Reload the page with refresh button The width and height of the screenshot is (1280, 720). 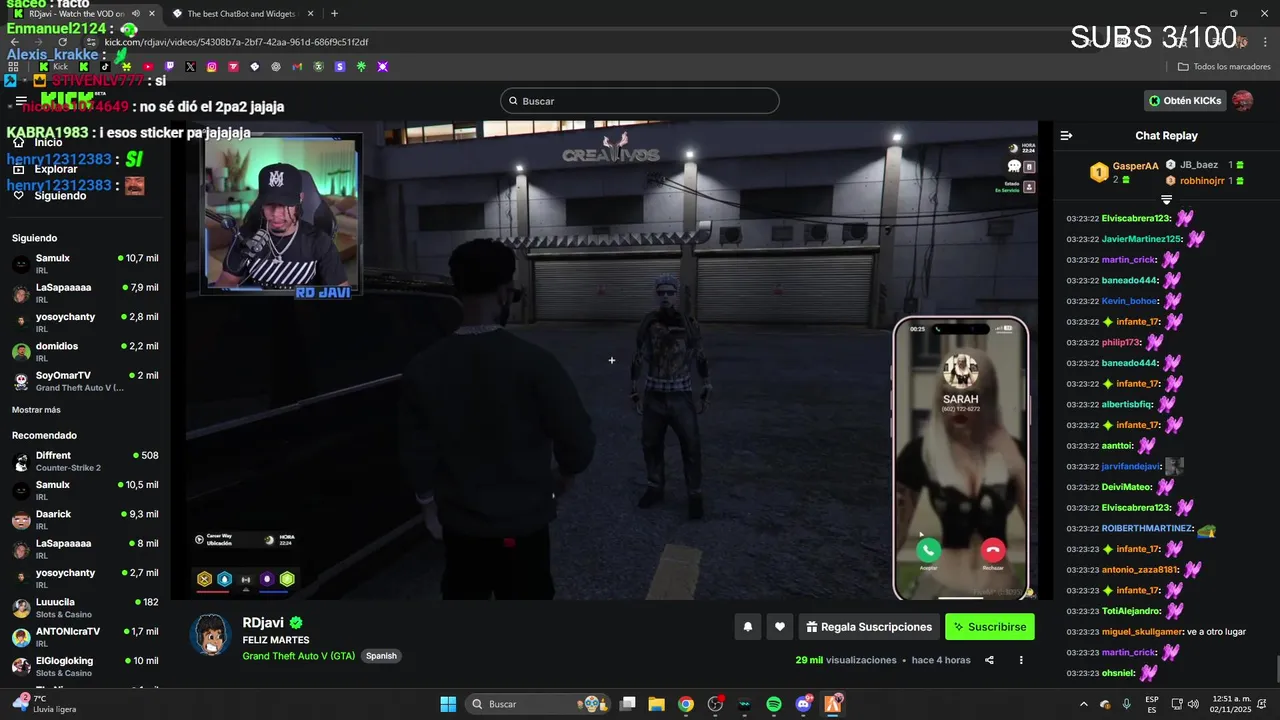[x=62, y=42]
